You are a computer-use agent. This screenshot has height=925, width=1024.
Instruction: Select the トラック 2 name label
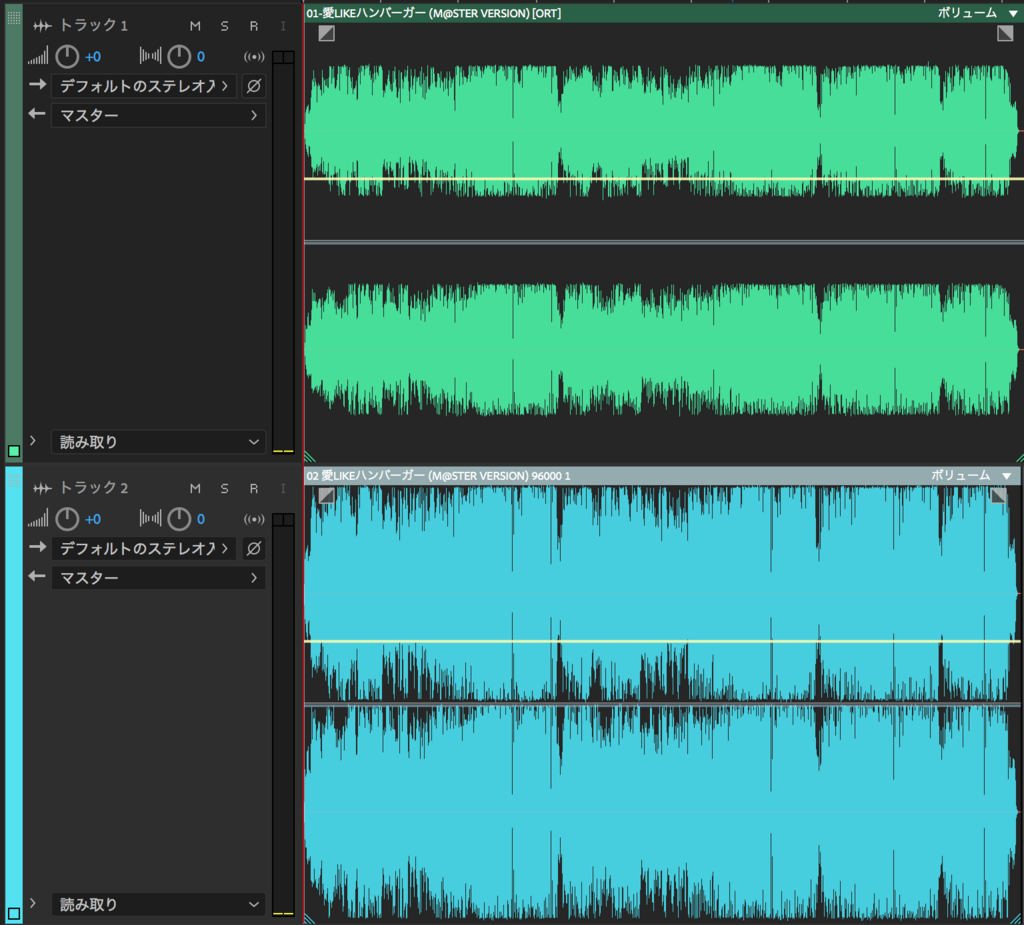point(93,488)
